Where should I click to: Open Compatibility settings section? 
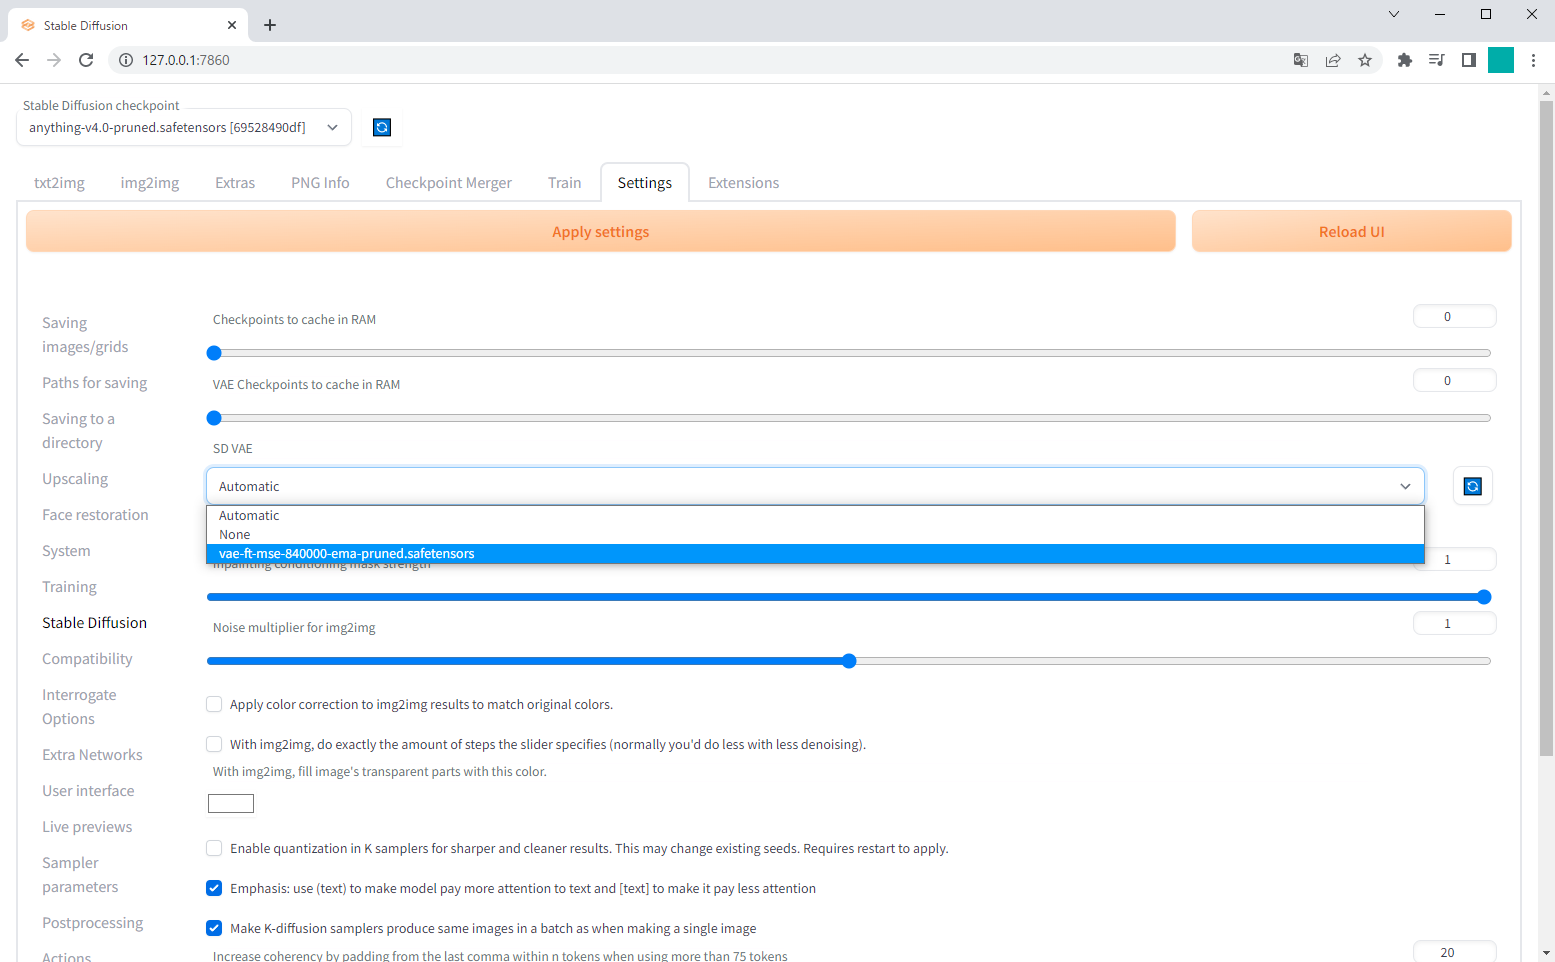[x=87, y=659]
